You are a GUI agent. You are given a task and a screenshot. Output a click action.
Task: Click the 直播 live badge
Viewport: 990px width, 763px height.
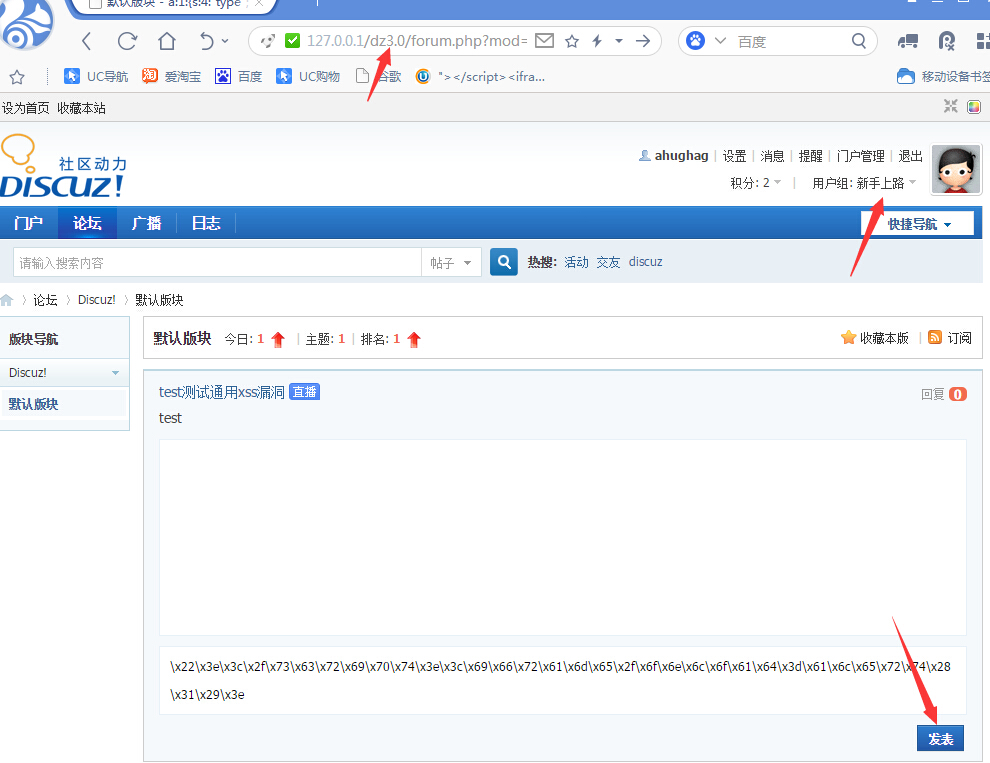(x=304, y=392)
